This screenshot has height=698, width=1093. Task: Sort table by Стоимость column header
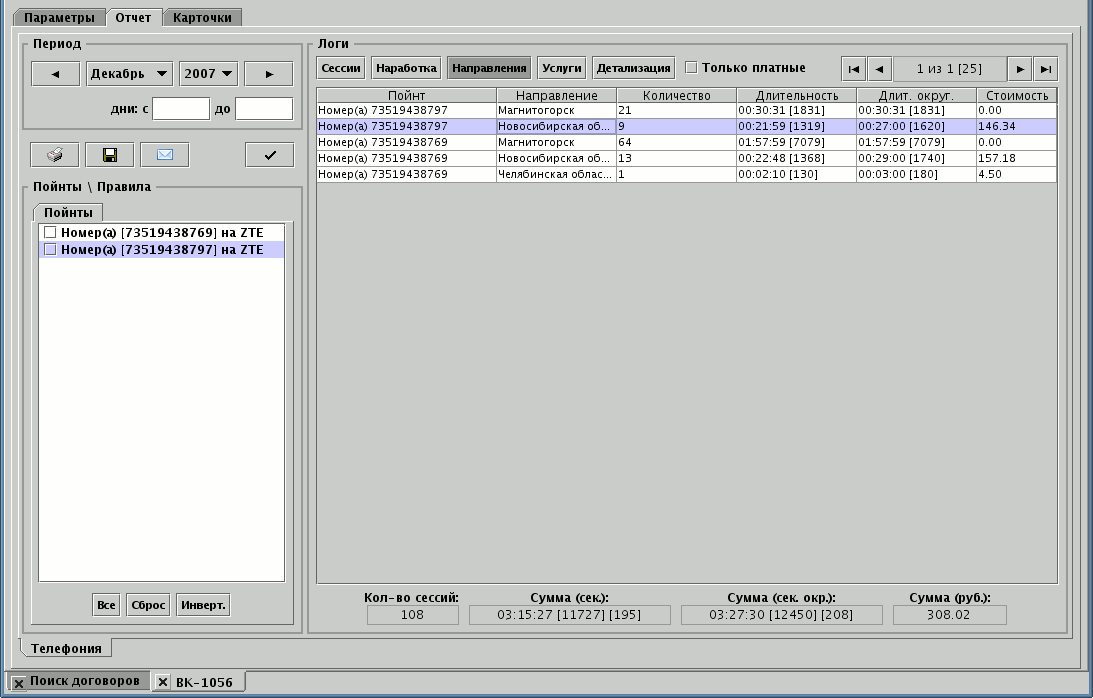pos(1016,95)
